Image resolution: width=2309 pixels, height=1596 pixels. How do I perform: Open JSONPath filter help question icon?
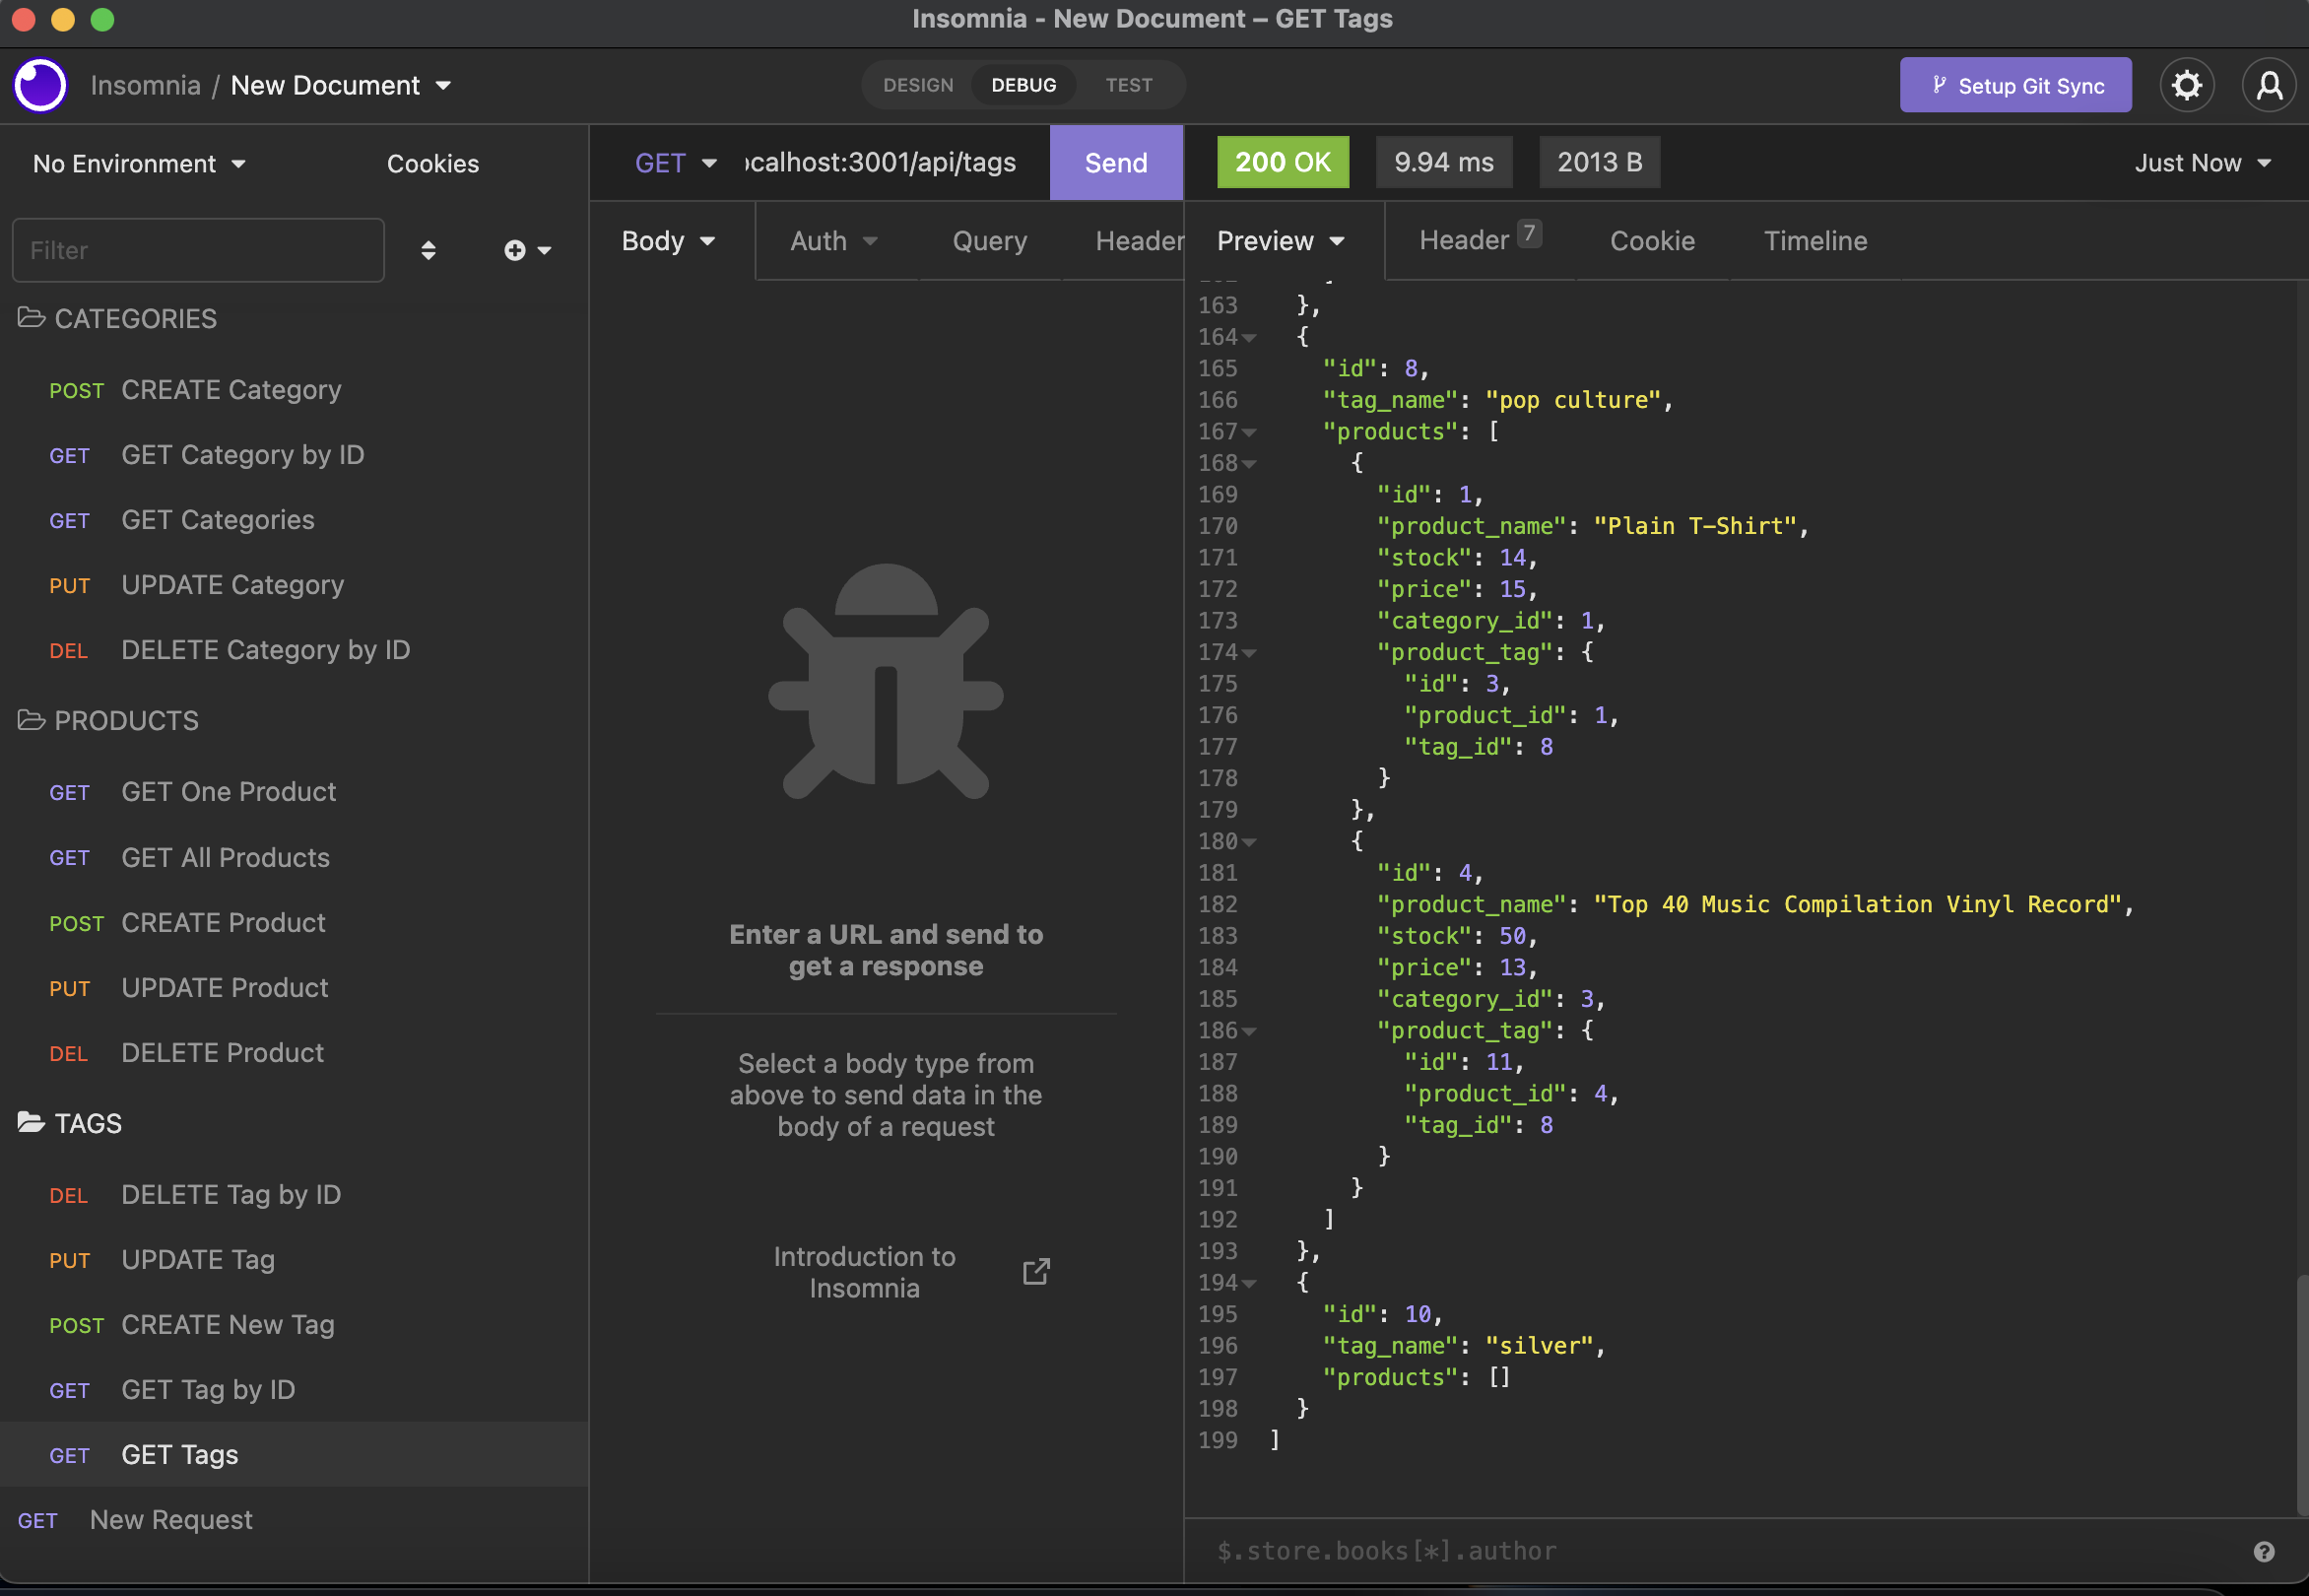(2264, 1551)
